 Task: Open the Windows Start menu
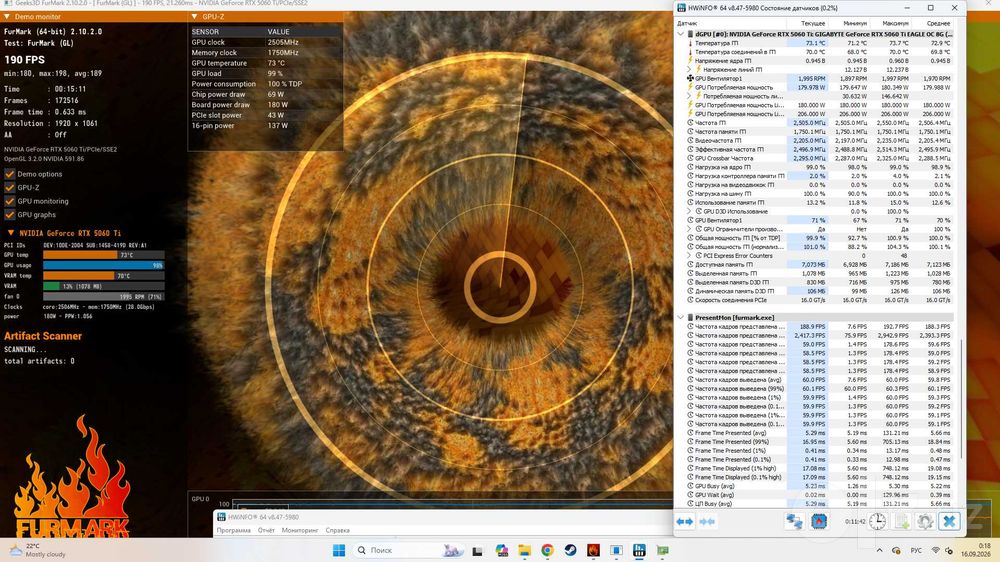[x=339, y=550]
